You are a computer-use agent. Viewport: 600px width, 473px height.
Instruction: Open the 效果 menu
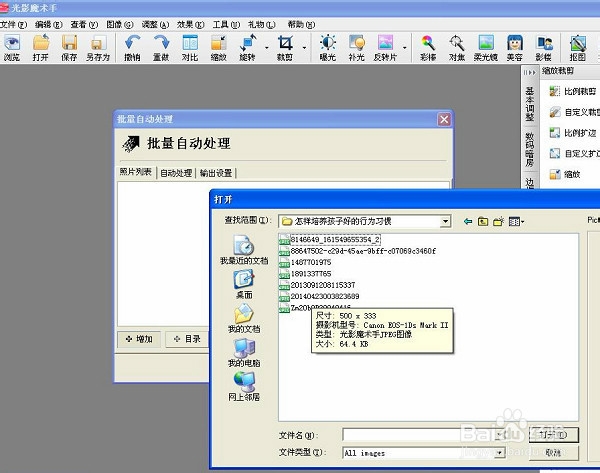[x=191, y=24]
